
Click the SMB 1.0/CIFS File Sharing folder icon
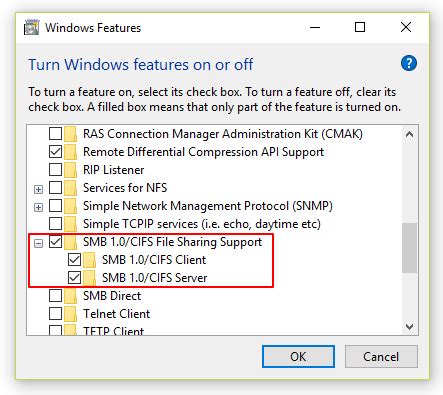(x=70, y=242)
